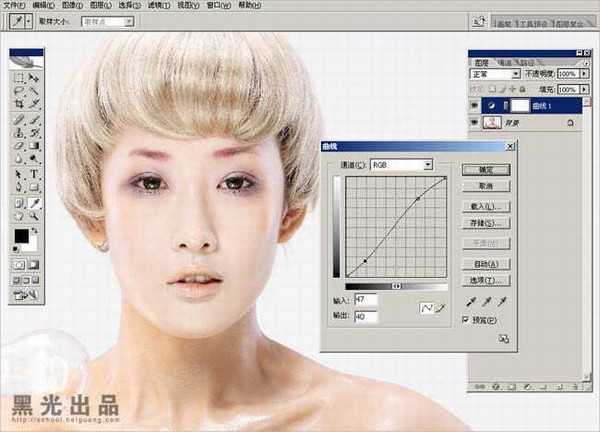The image size is (600, 432).
Task: Choose the pencil draw-curve mode icon
Action: pos(437,308)
